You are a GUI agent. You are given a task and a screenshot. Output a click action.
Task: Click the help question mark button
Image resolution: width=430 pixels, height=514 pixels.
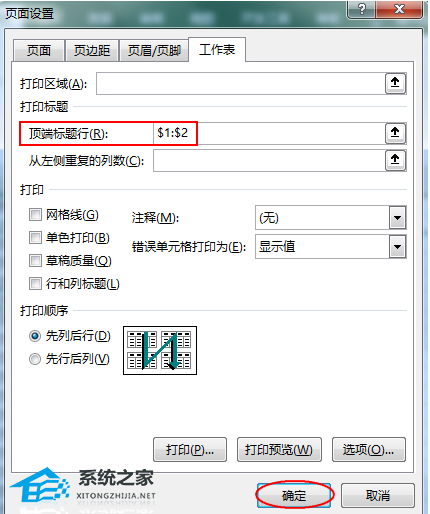pyautogui.click(x=362, y=9)
